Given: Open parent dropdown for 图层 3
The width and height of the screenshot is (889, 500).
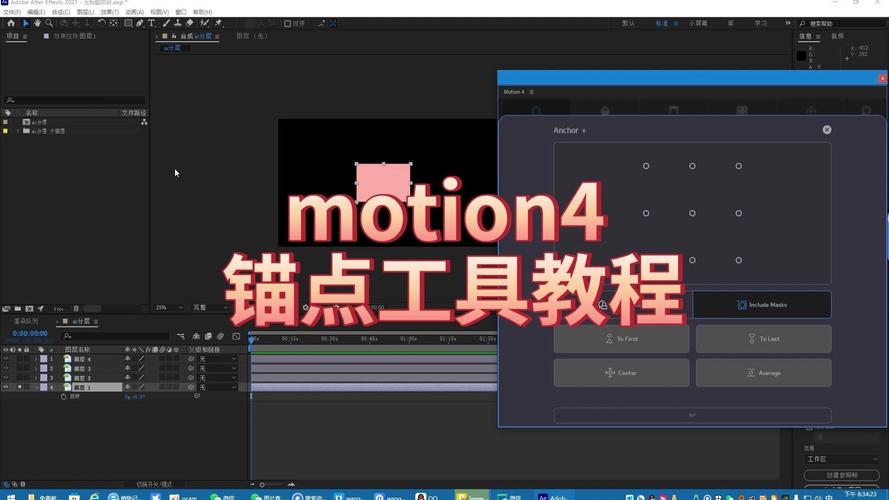Looking at the screenshot, I should [217, 368].
